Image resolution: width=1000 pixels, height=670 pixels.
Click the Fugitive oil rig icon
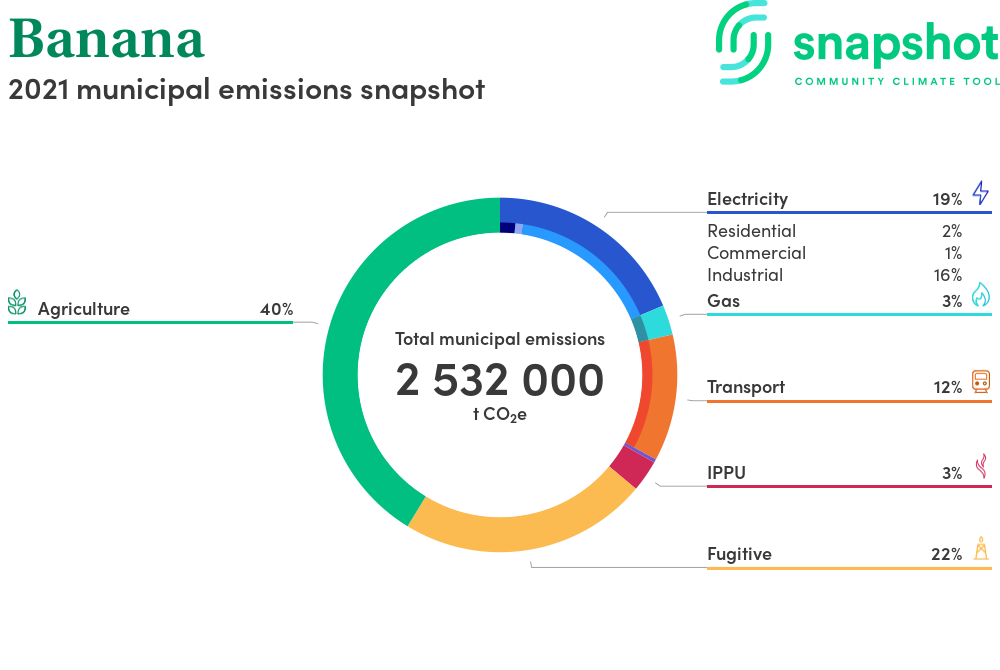tap(982, 548)
